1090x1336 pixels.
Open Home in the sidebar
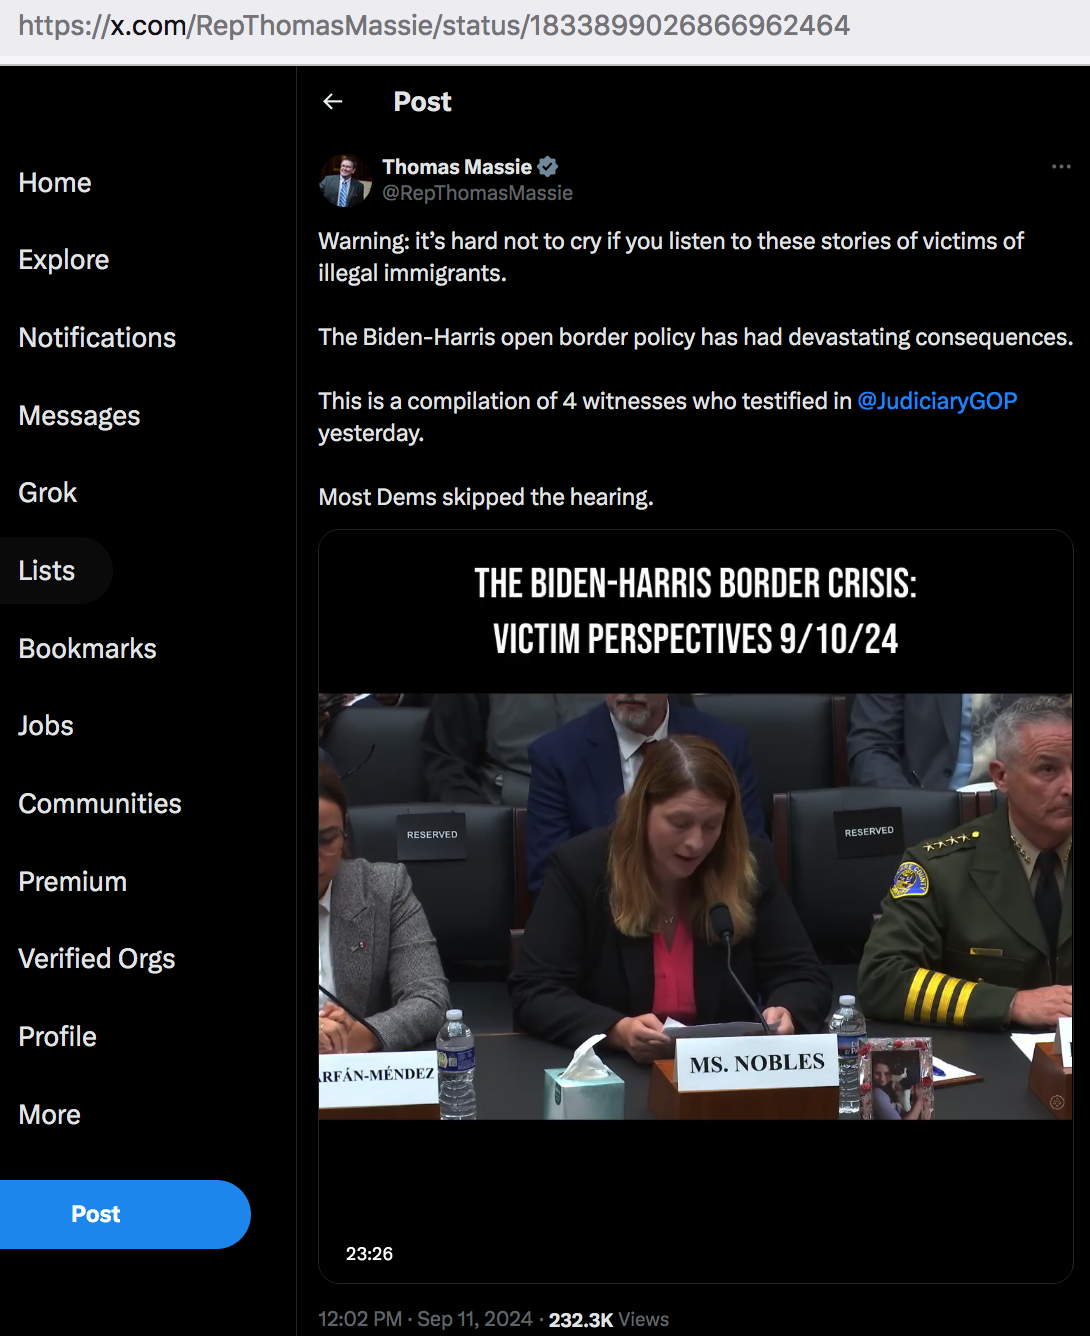(x=55, y=183)
